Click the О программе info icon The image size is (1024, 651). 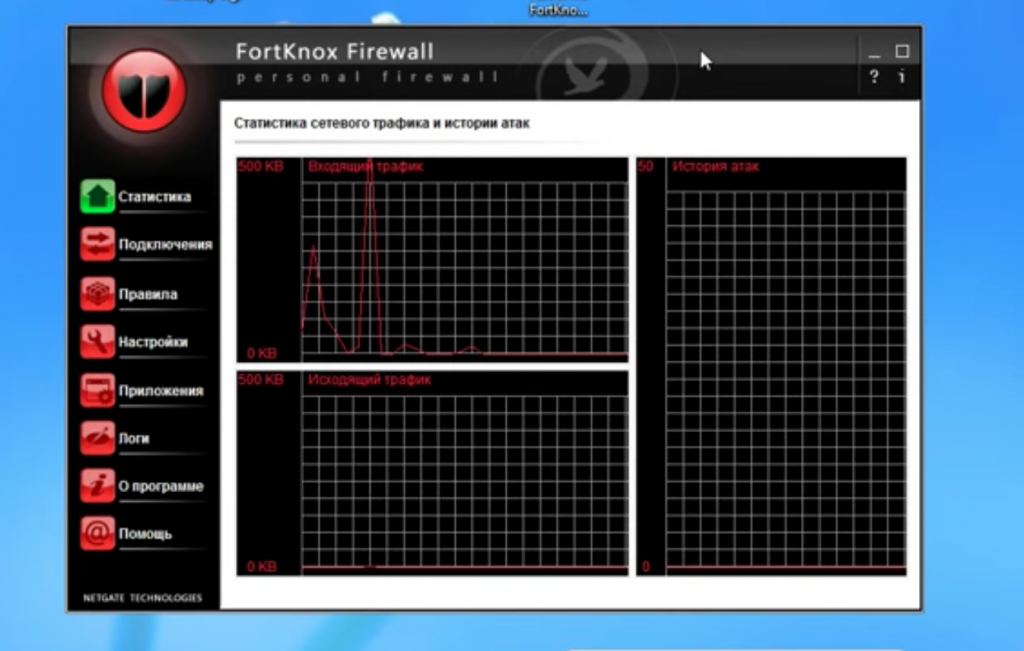tap(97, 485)
